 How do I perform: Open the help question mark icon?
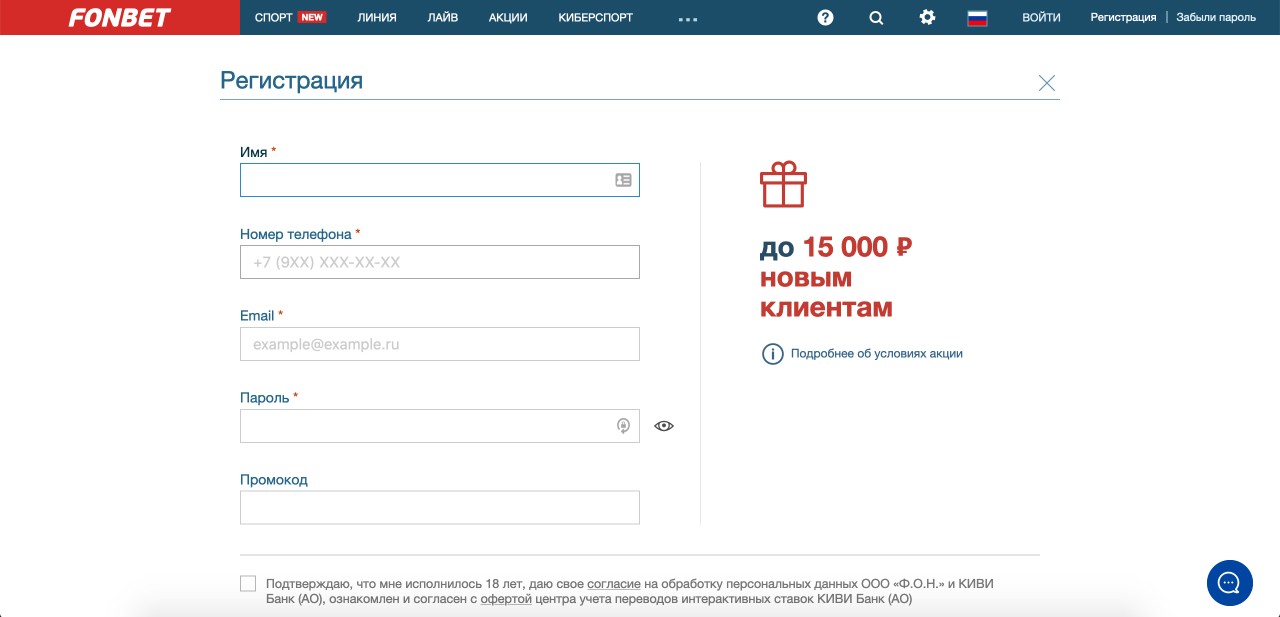pos(825,17)
